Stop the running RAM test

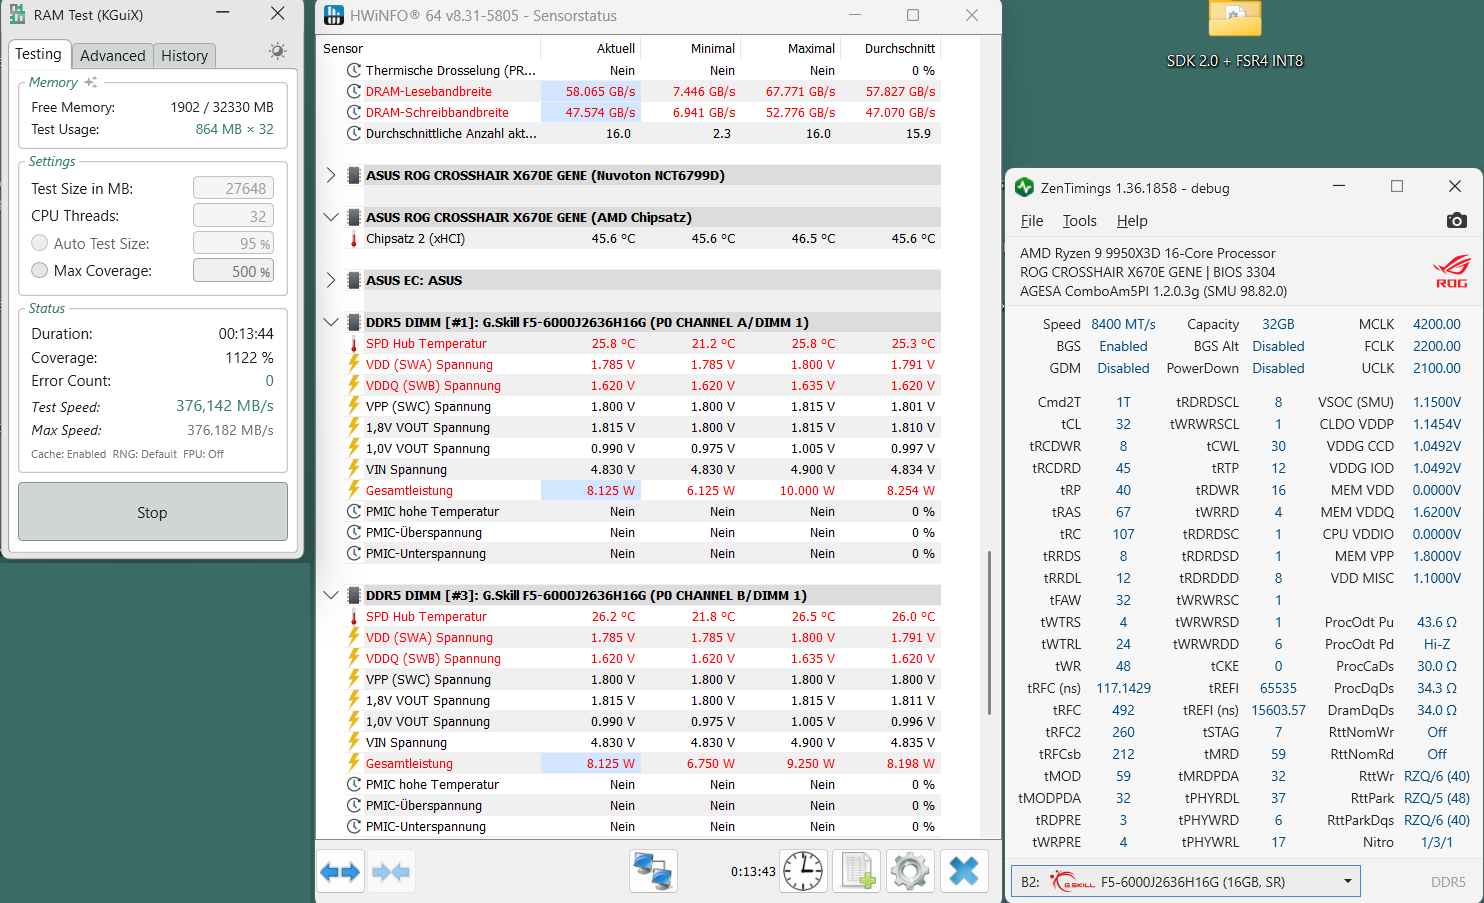click(x=152, y=512)
